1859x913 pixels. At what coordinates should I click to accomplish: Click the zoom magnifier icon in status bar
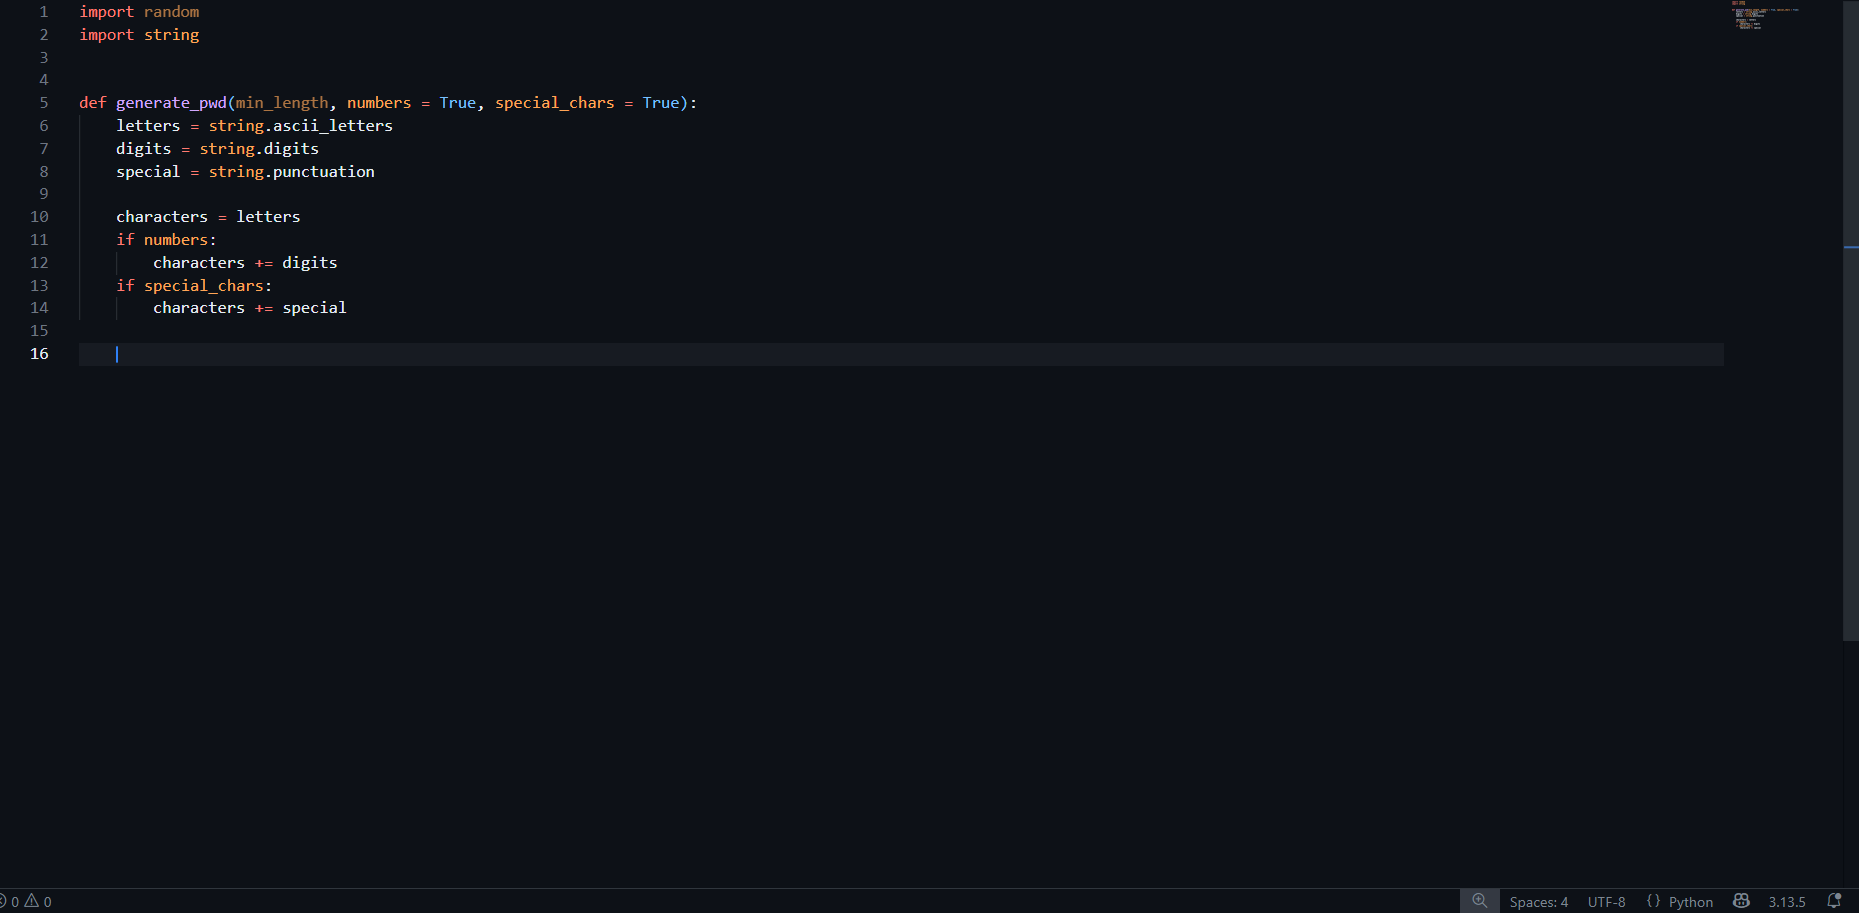1480,901
